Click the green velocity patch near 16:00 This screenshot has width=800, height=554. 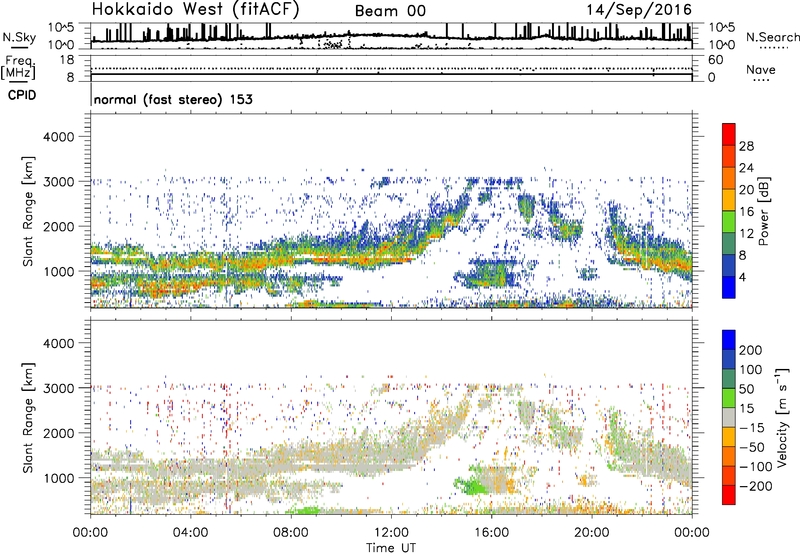[x=472, y=485]
